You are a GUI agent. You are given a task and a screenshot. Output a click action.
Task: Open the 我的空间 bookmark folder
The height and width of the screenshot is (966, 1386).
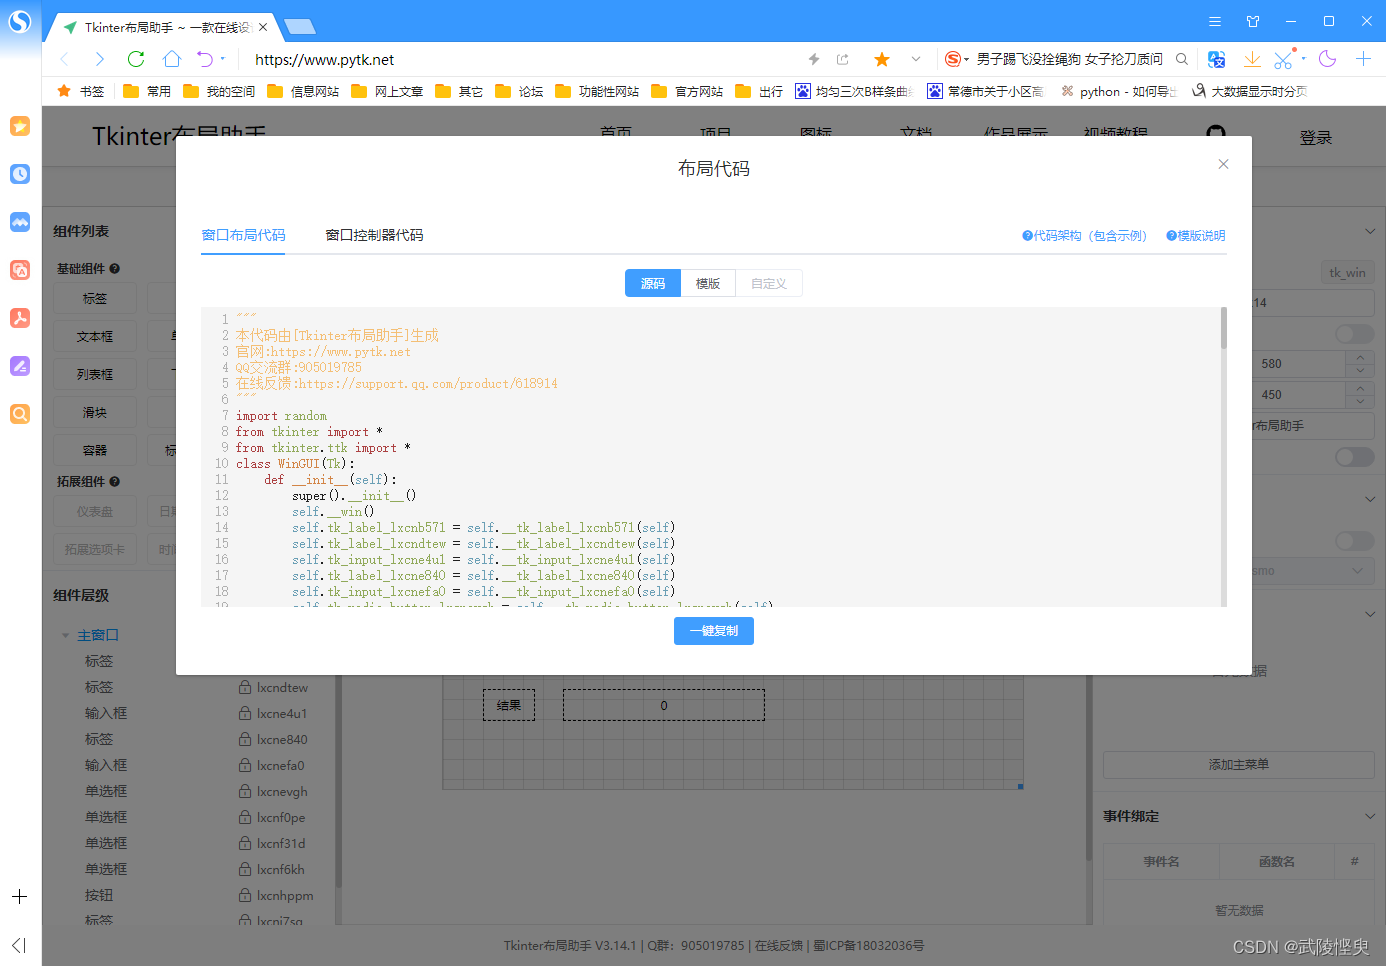point(219,91)
